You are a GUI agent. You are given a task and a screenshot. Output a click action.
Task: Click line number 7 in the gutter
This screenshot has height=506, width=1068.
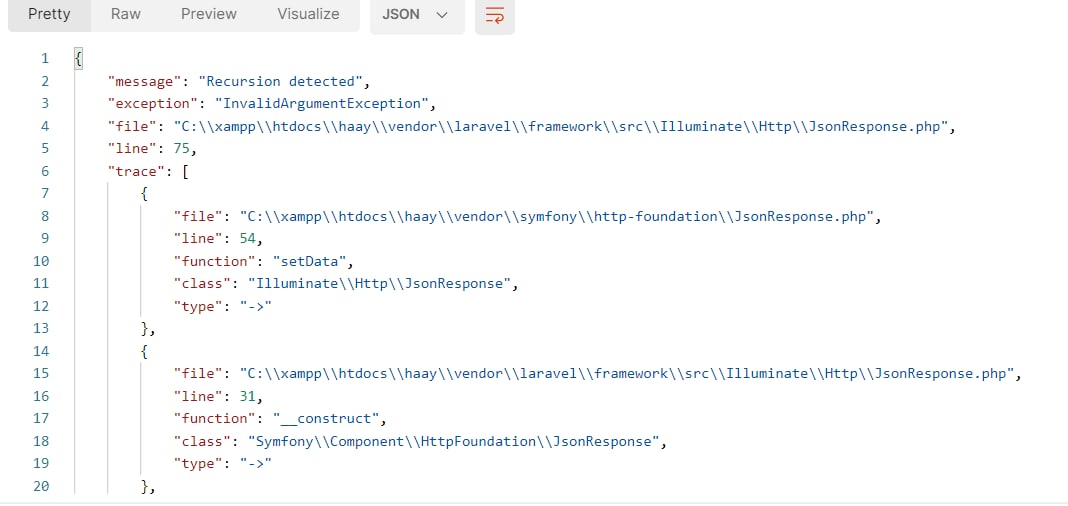pos(45,194)
